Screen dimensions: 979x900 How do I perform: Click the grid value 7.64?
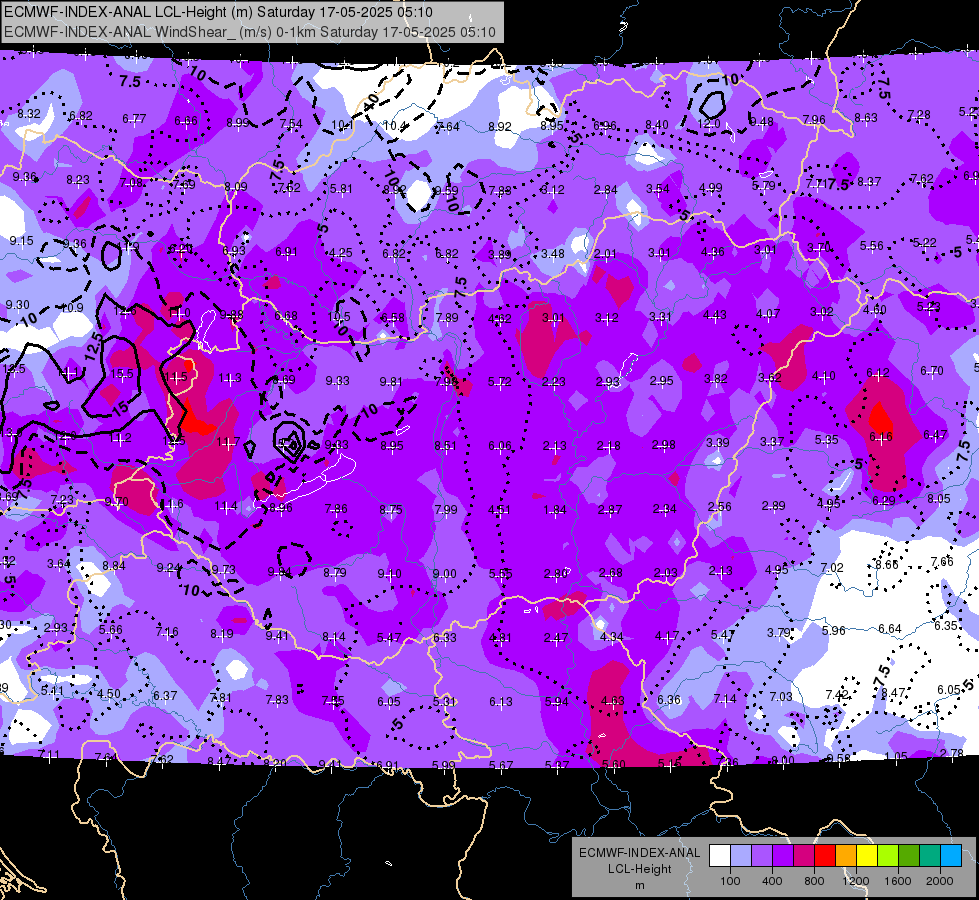[x=448, y=127]
